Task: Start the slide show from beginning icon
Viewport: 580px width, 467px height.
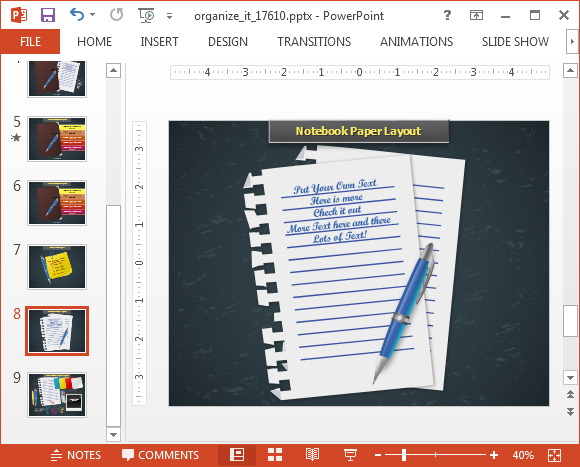Action: pyautogui.click(x=146, y=16)
